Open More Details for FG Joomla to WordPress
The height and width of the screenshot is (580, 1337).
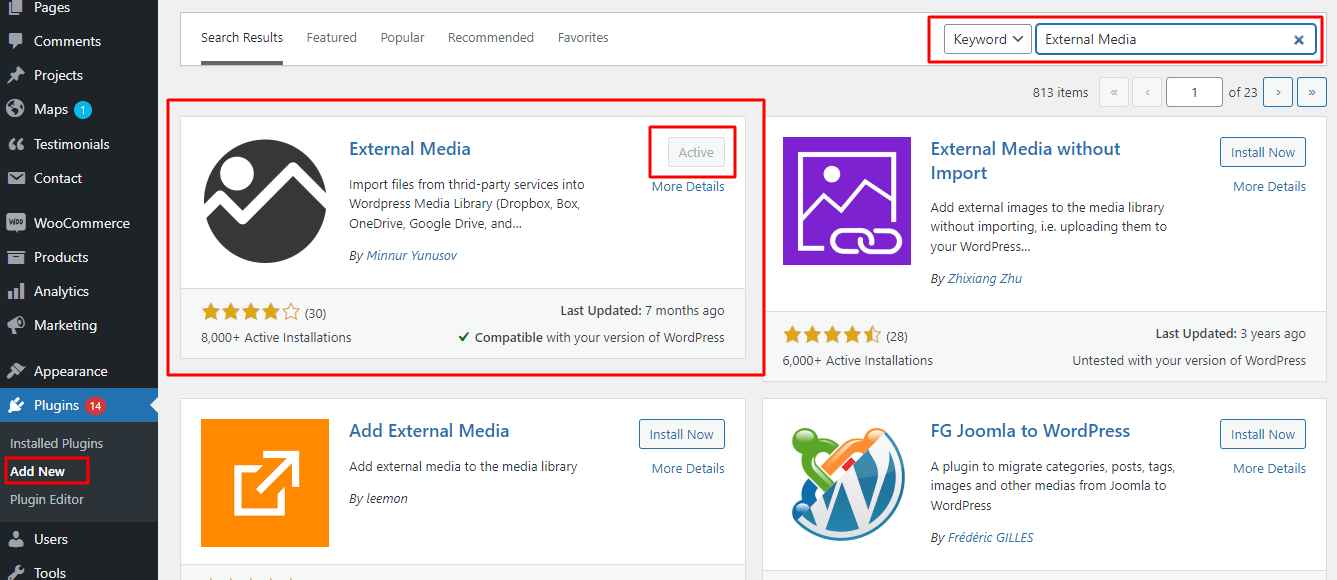1269,468
